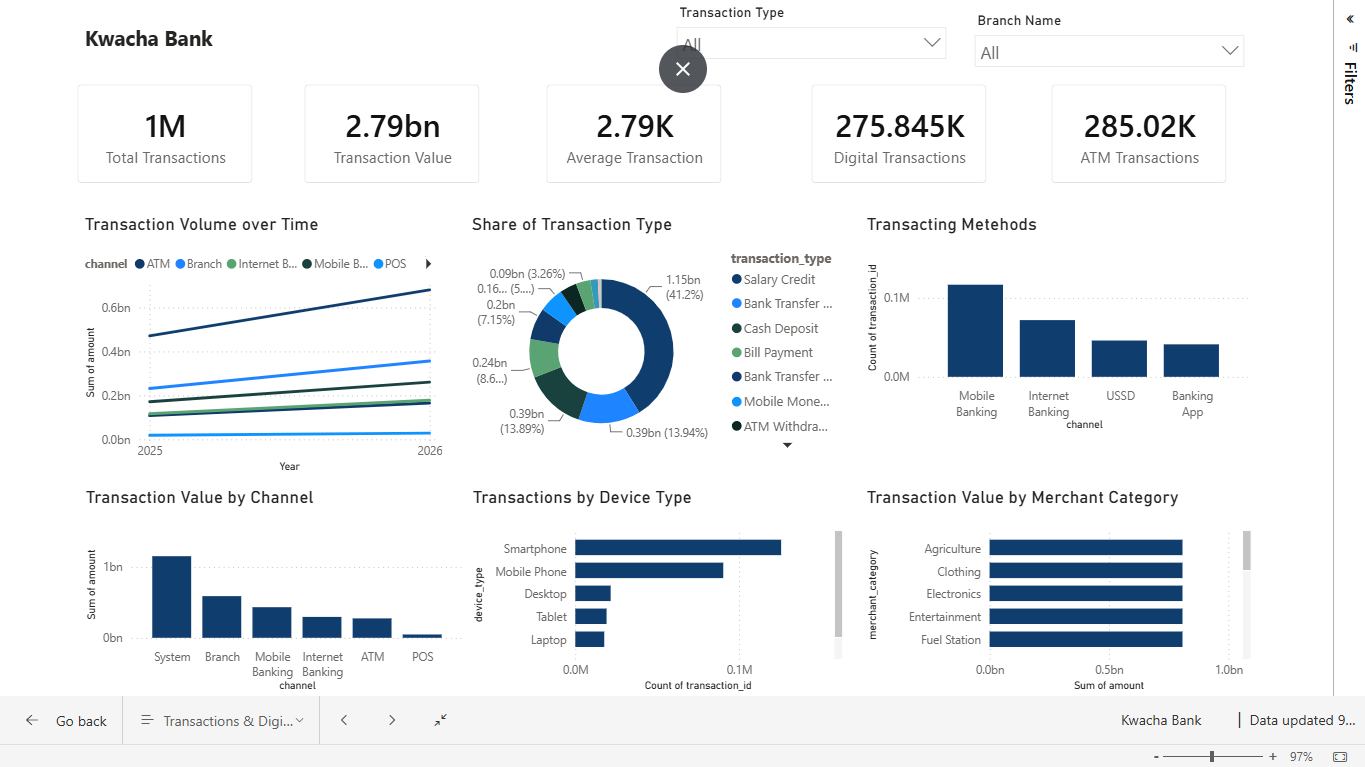This screenshot has width=1365, height=767.
Task: Select ATM Withdra... in the transaction_type legend
Action: 781,427
